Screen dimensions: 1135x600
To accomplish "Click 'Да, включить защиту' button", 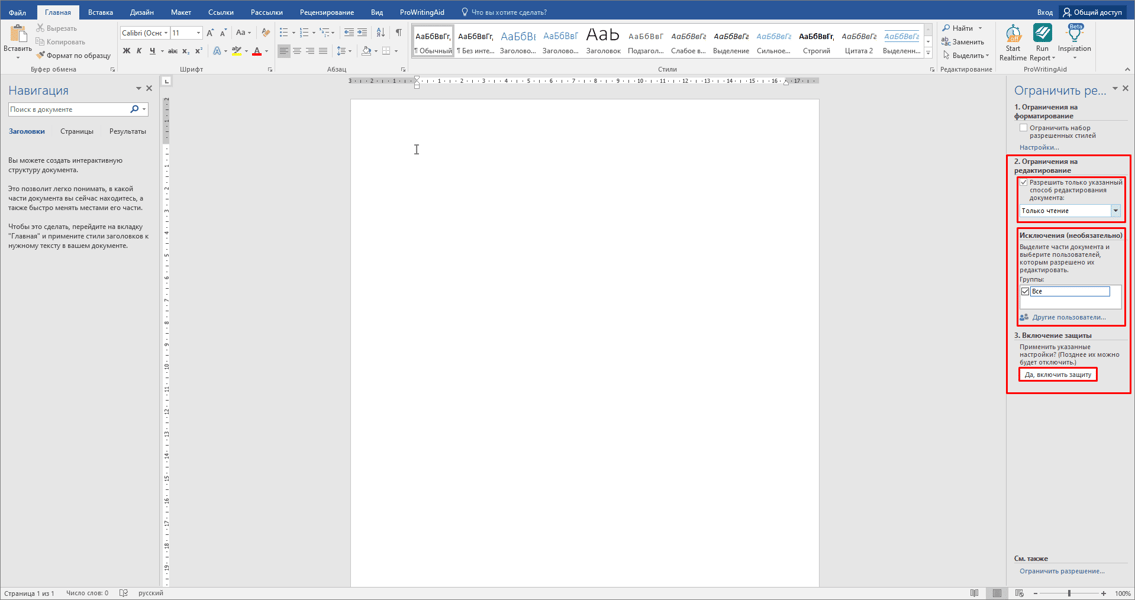I will coord(1057,374).
